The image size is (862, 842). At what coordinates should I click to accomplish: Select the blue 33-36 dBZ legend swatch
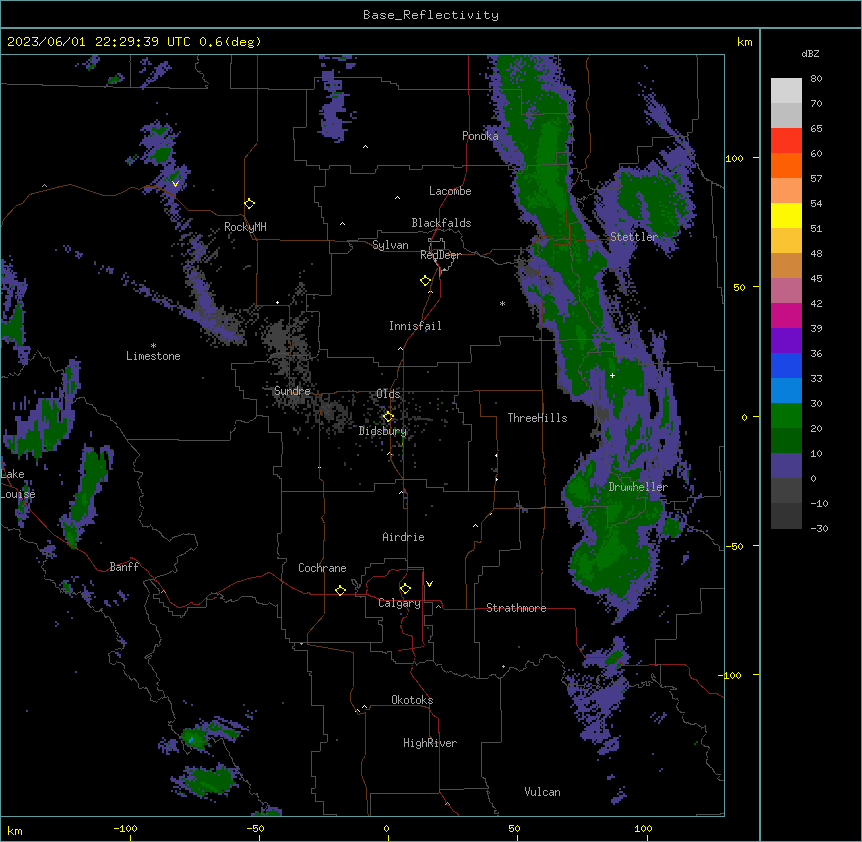[786, 365]
